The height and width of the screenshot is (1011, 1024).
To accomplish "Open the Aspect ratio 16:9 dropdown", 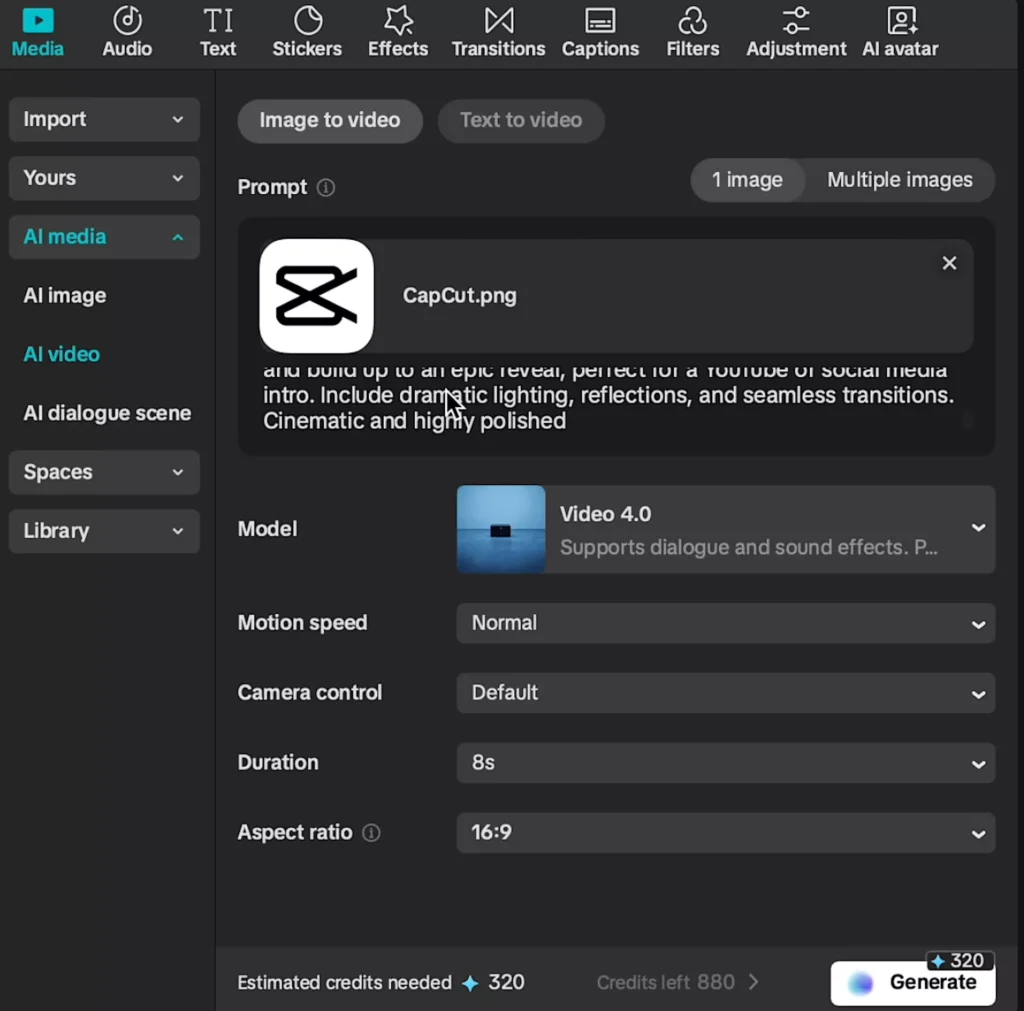I will click(725, 833).
